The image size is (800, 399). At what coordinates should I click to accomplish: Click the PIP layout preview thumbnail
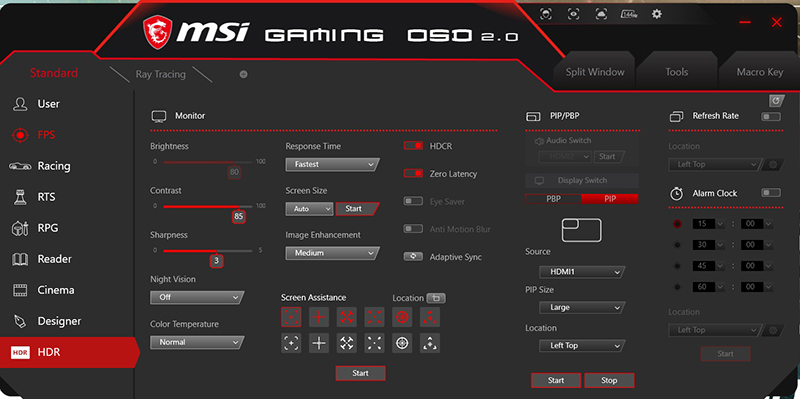(582, 230)
